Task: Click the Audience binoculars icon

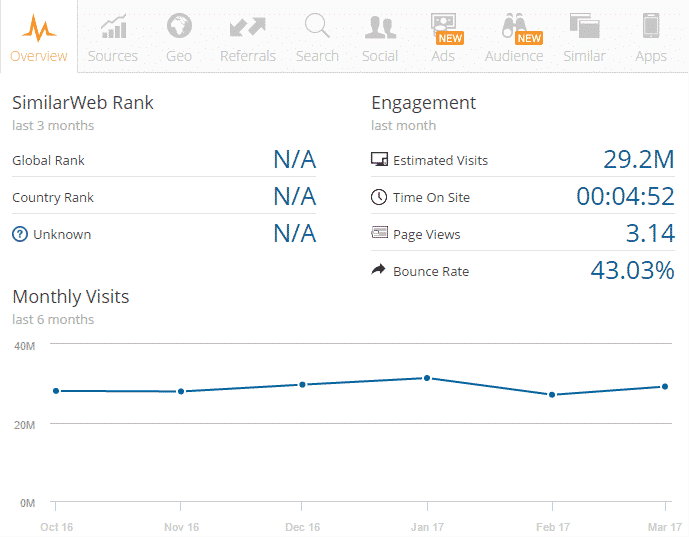Action: coord(514,26)
